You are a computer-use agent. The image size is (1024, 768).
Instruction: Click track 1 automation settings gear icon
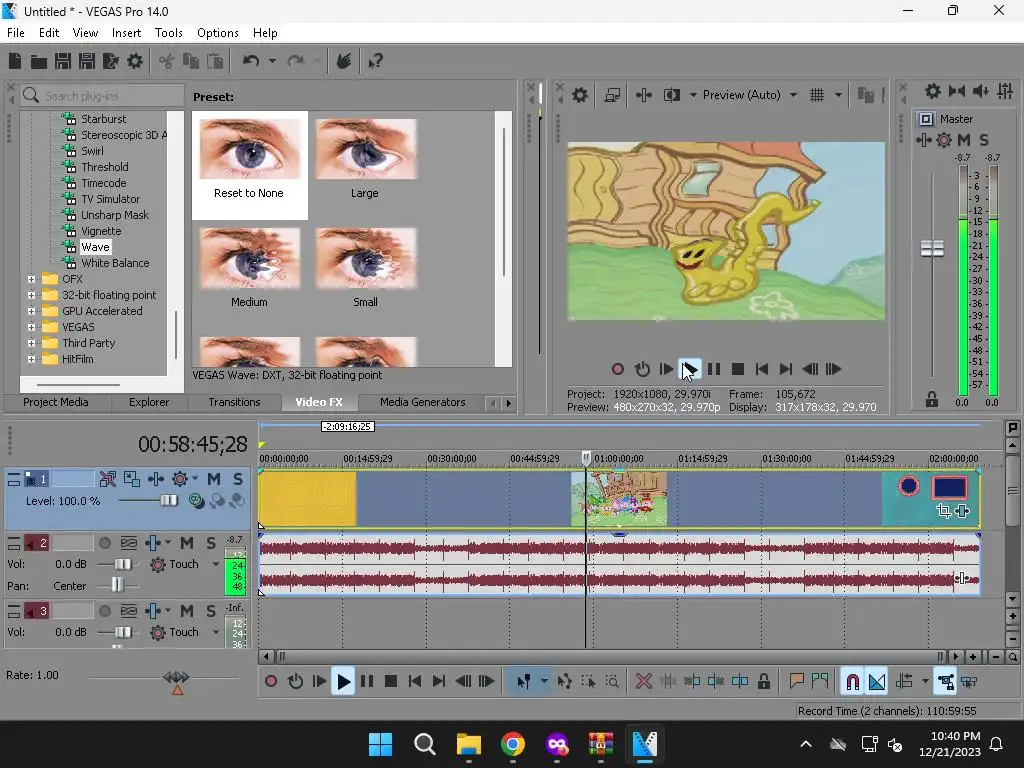(180, 479)
